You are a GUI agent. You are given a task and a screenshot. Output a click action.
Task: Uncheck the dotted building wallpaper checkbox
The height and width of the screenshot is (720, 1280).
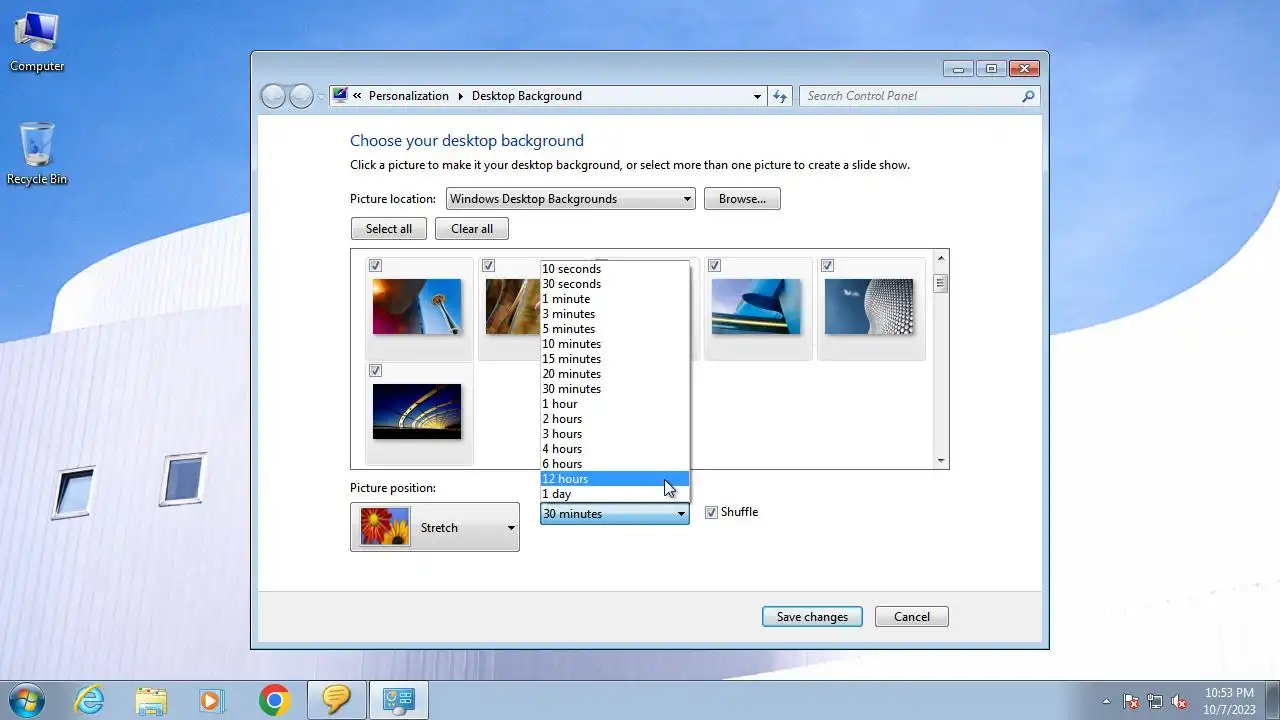pos(827,265)
